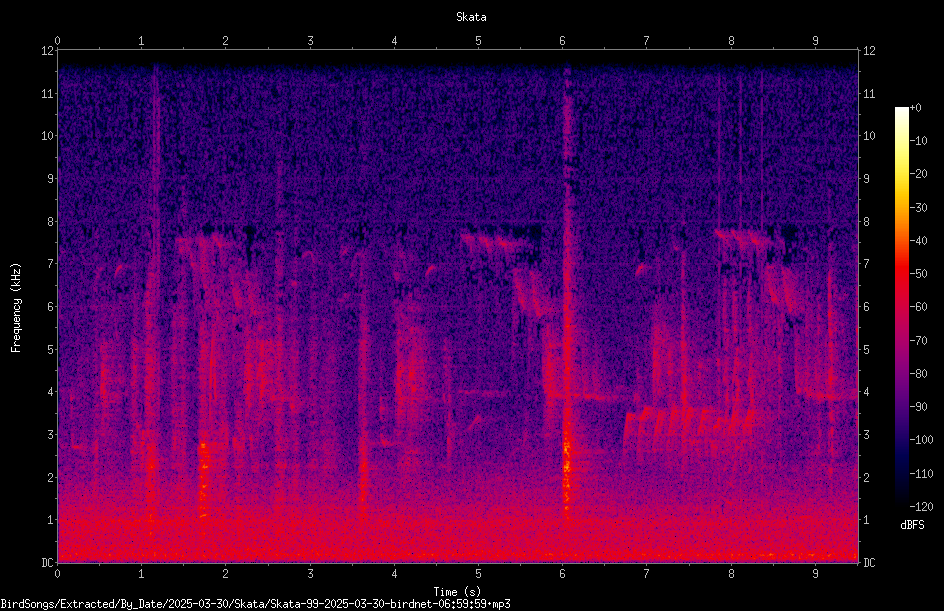The width and height of the screenshot is (944, 611).
Task: Click the "-100" colorbar label
Action: [x=922, y=440]
